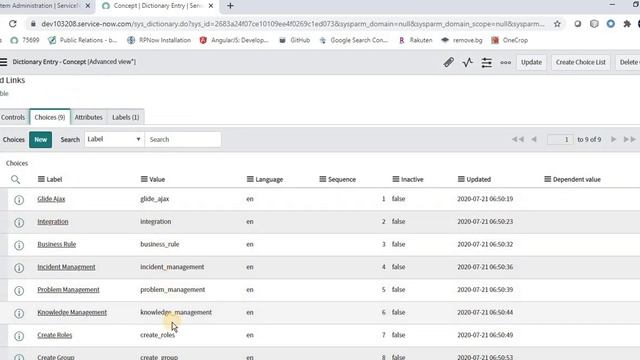Screen dimensions: 640x360
Task: Open the Inactive column menu icon
Action: pyautogui.click(x=396, y=179)
